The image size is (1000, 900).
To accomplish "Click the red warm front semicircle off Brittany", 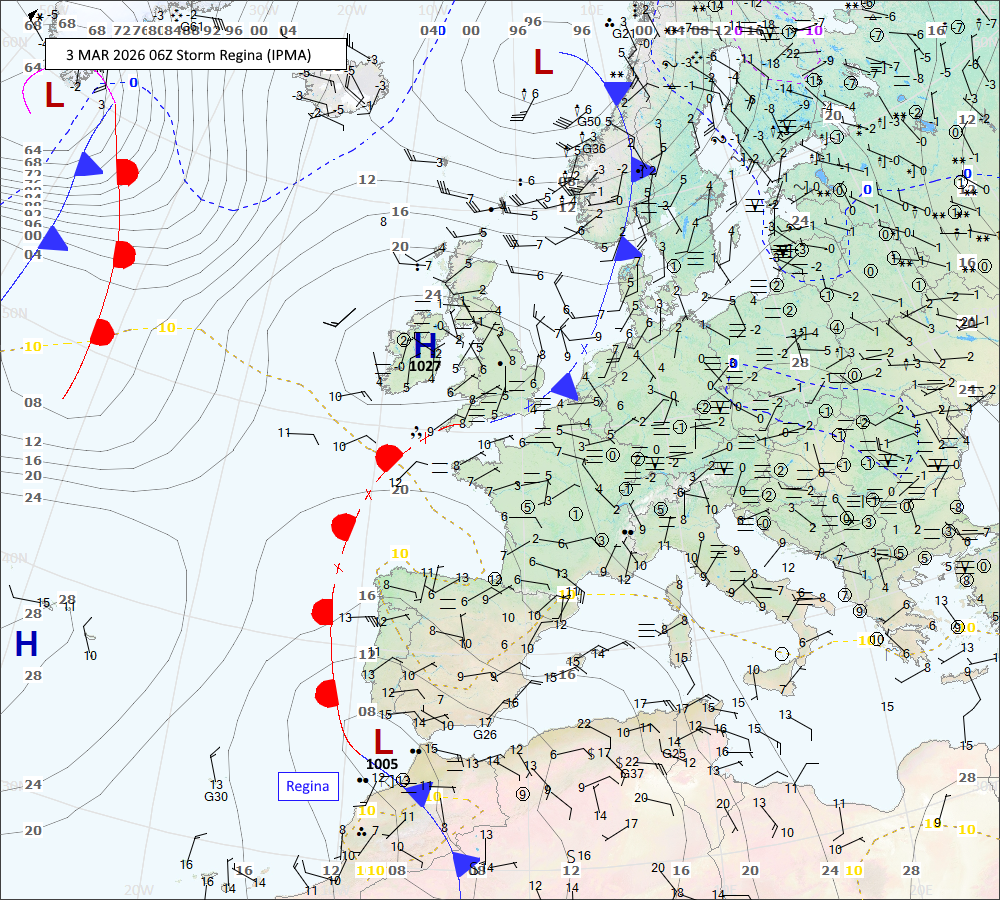I will click(388, 458).
